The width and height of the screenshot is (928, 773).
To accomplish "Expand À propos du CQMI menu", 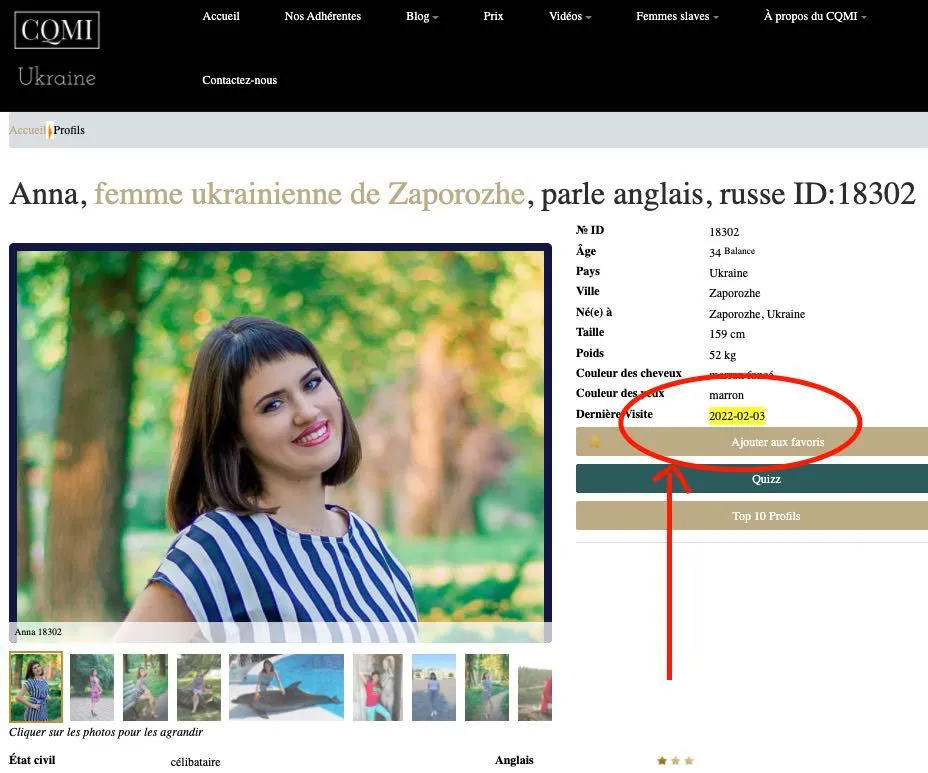I will [815, 17].
